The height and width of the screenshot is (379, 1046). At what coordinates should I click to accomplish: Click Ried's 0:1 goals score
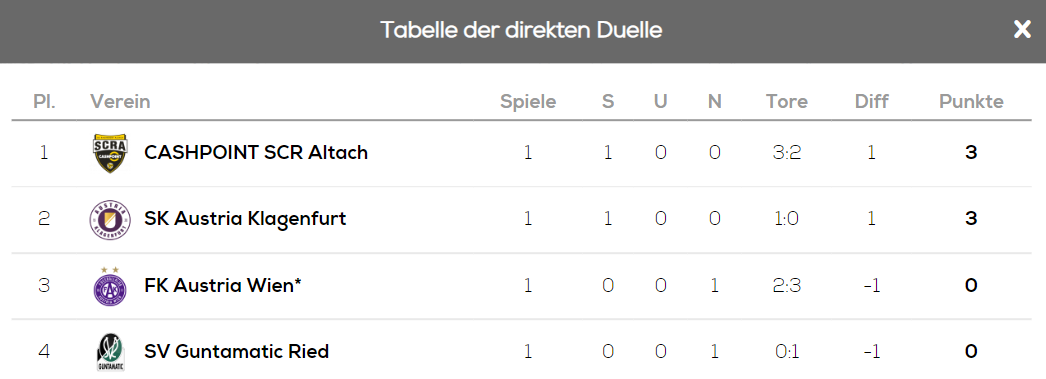click(787, 352)
